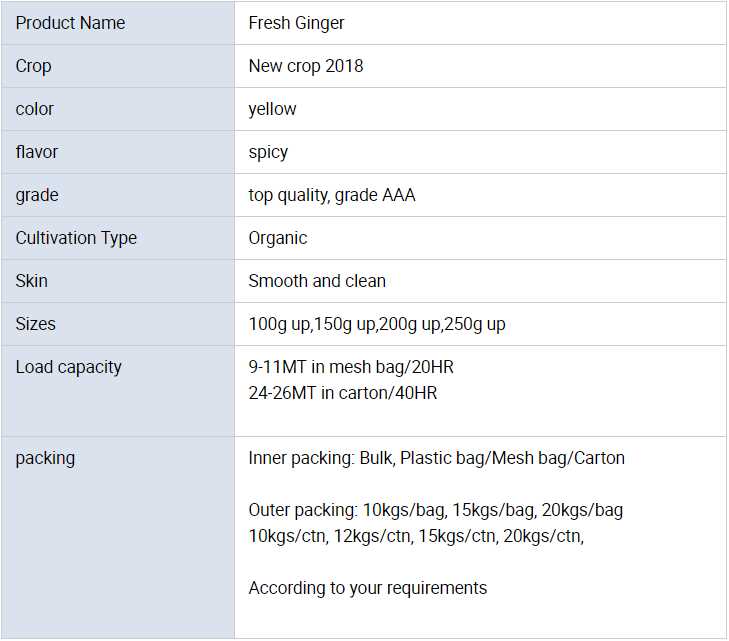The image size is (729, 641).
Task: Select the "Fresh Ginger" value cell
Action: pos(296,23)
